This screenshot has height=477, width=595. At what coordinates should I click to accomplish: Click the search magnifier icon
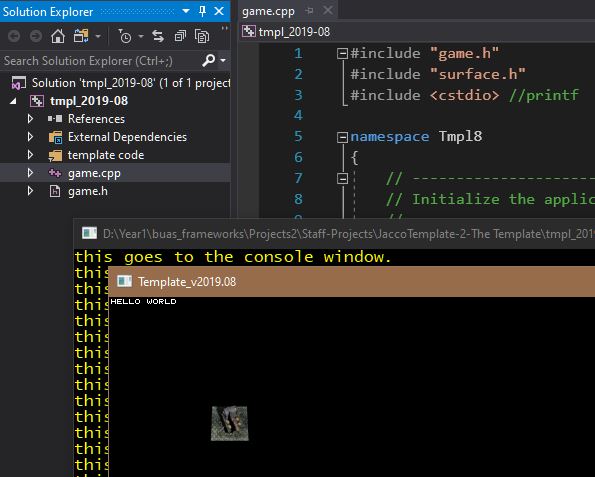click(x=209, y=60)
